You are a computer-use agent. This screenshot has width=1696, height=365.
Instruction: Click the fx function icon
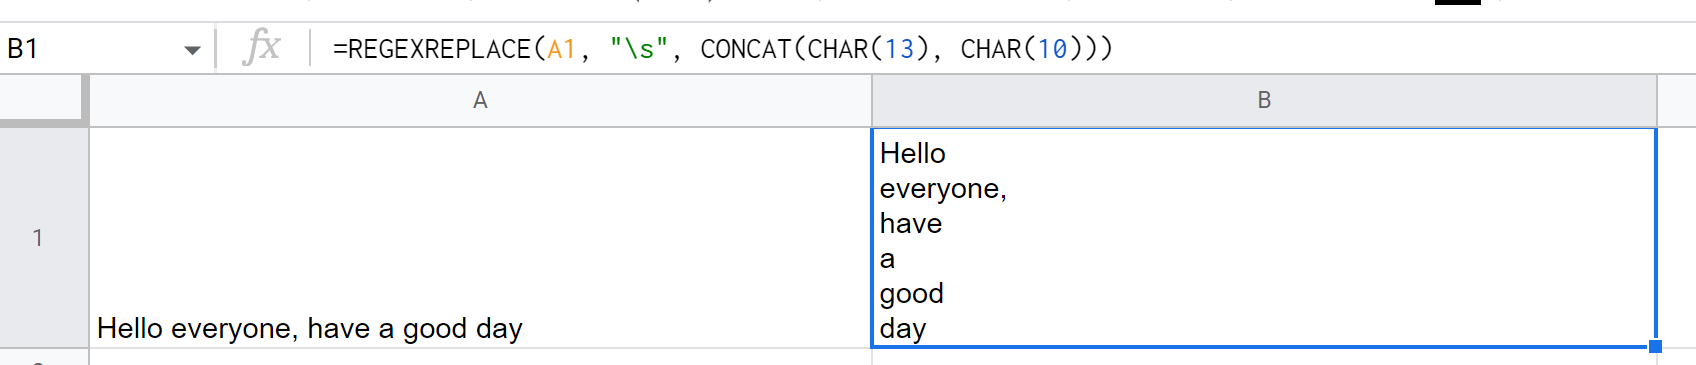262,47
